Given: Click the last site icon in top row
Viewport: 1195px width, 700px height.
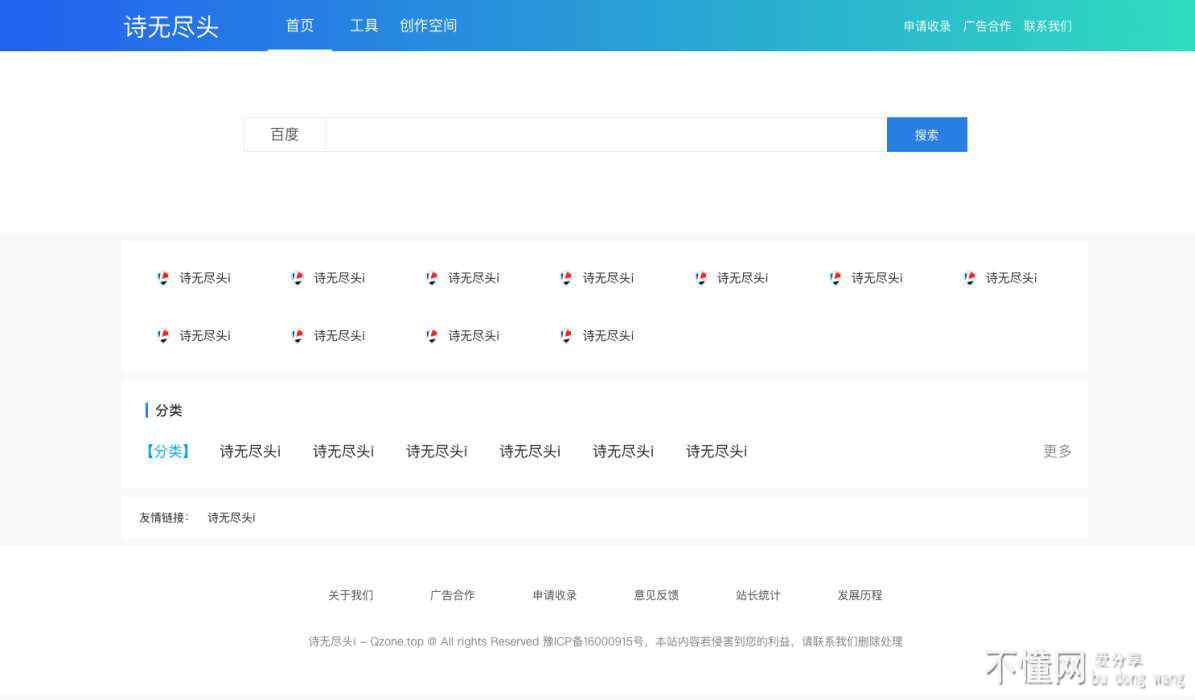Looking at the screenshot, I should coord(970,278).
